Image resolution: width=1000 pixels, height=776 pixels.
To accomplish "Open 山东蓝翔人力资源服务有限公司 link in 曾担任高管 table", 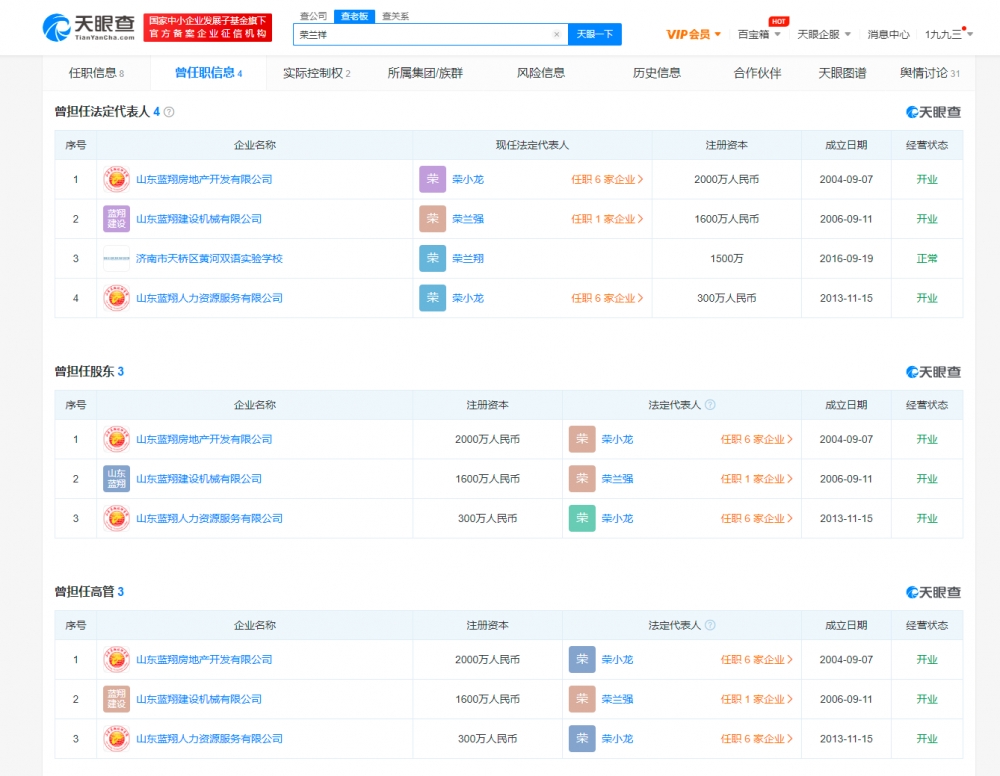I will coord(209,738).
